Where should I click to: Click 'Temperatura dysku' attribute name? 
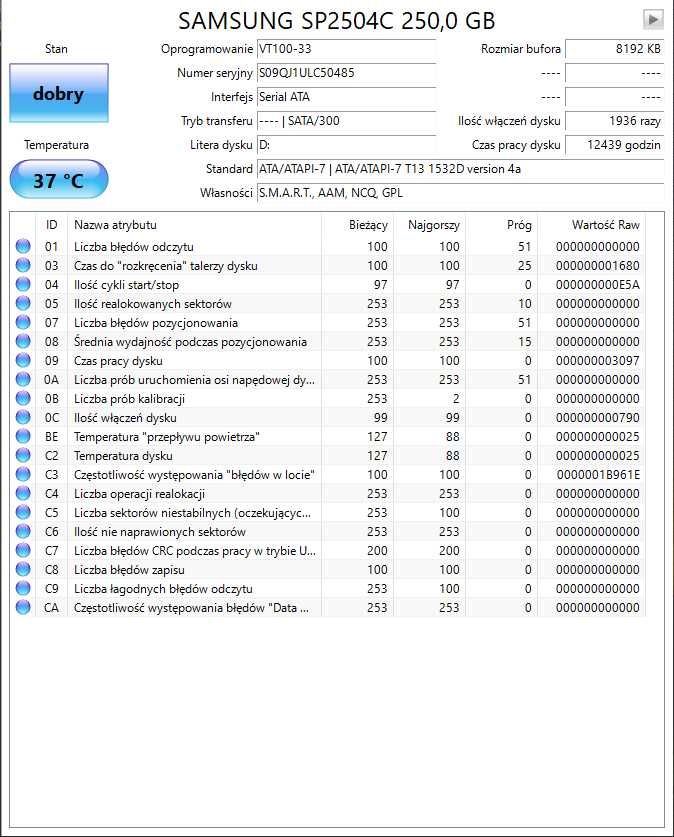click(x=123, y=456)
